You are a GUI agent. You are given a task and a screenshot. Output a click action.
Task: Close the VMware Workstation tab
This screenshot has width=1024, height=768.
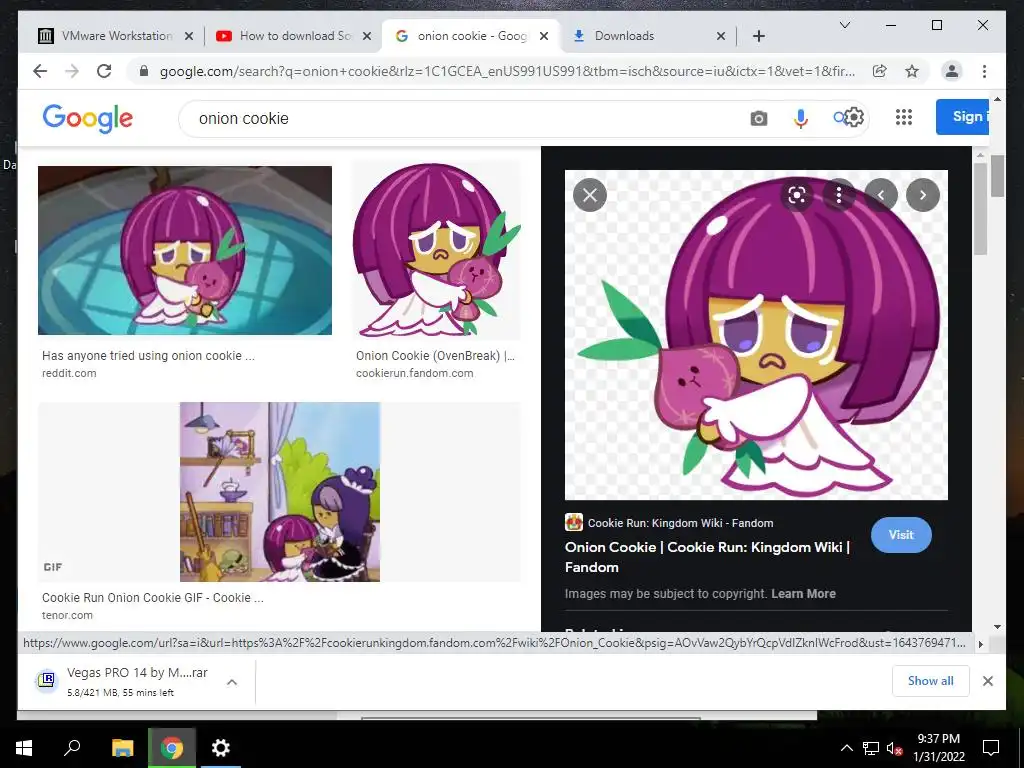pyautogui.click(x=189, y=36)
